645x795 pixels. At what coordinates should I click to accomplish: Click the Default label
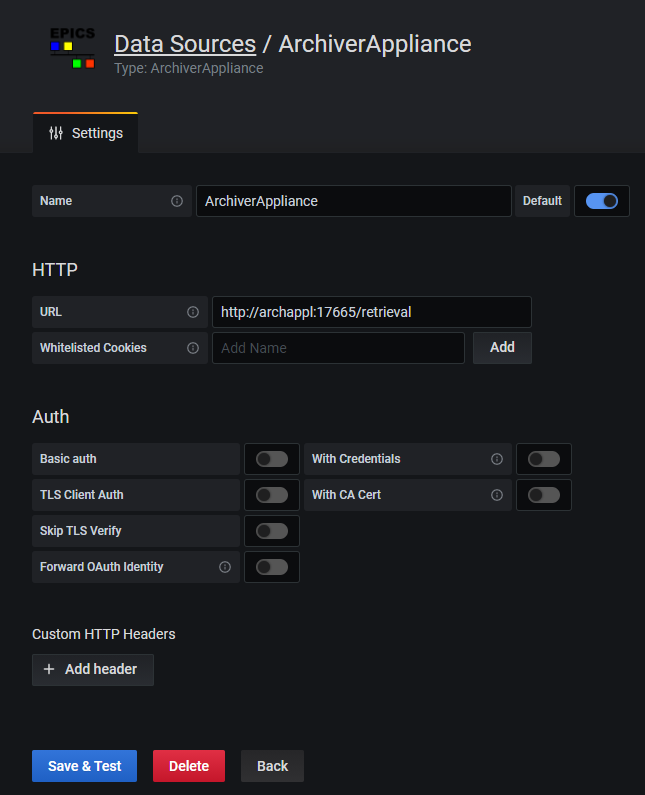pos(542,201)
